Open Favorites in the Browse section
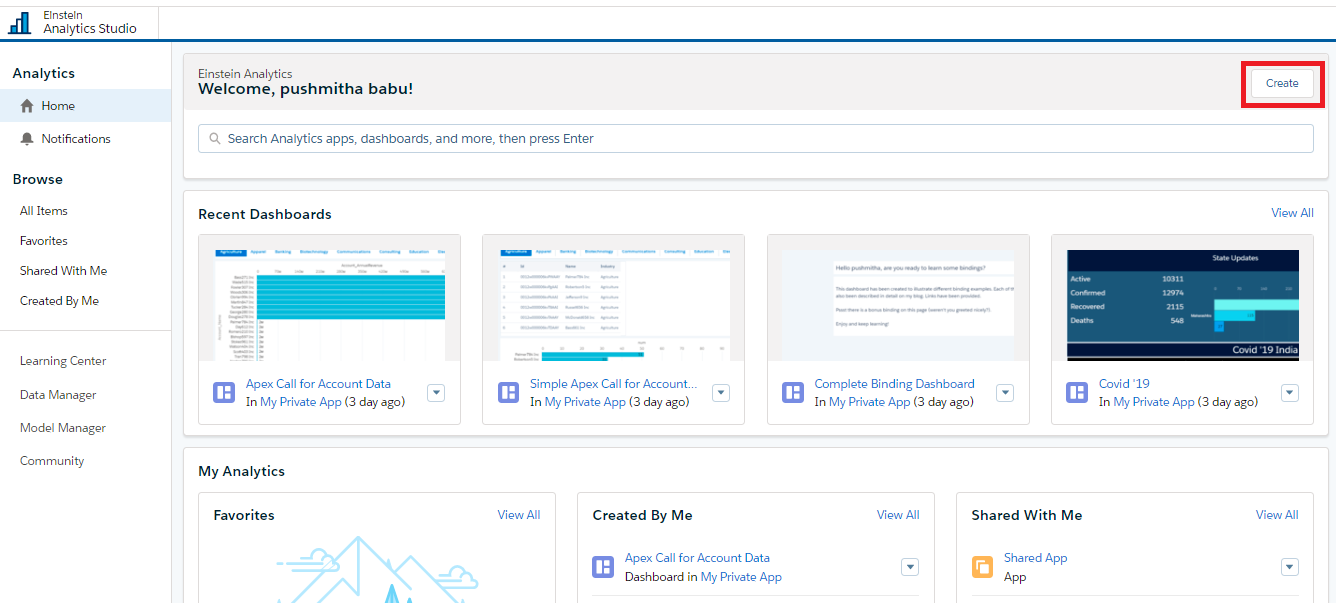1336x603 pixels. coord(44,241)
